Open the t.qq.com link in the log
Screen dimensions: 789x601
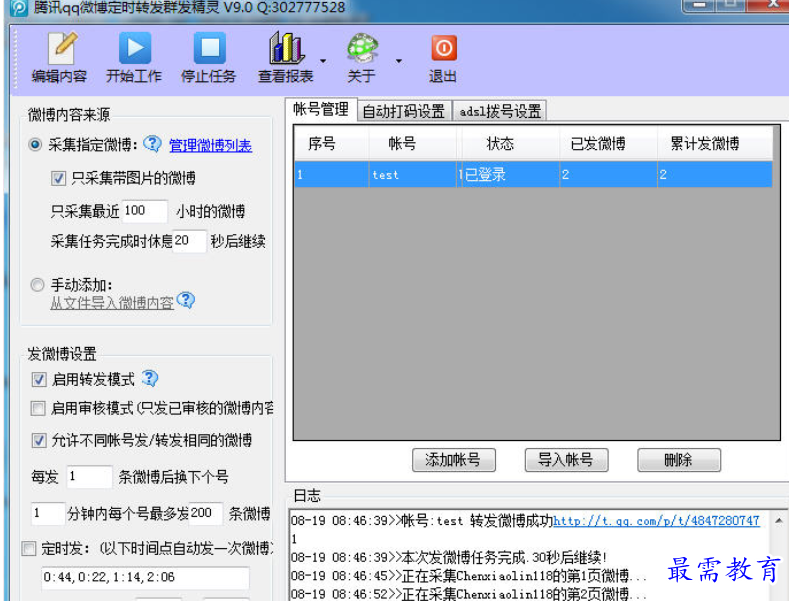coord(656,521)
